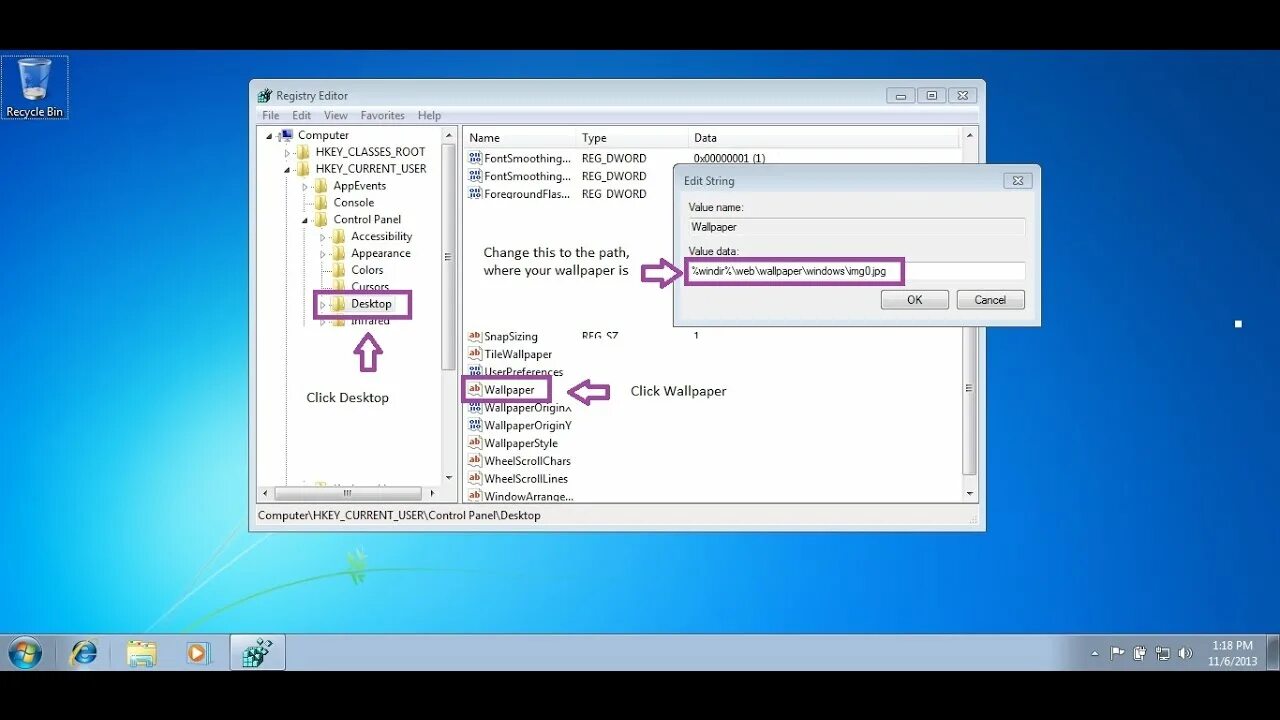Click the SnapSizing string value icon
Screen dimensions: 1280x720
(x=475, y=337)
